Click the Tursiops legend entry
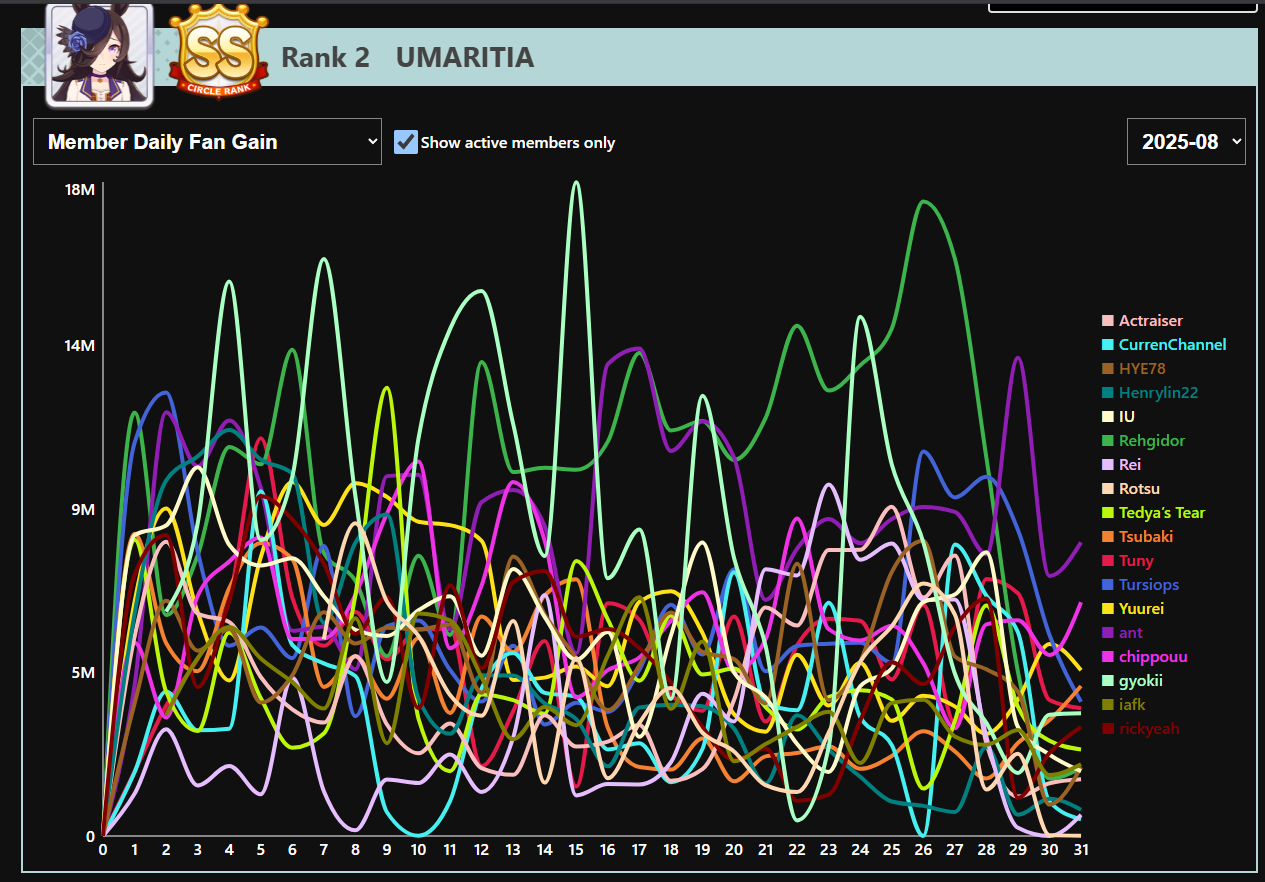Screen dimensions: 1265x882 1140,585
